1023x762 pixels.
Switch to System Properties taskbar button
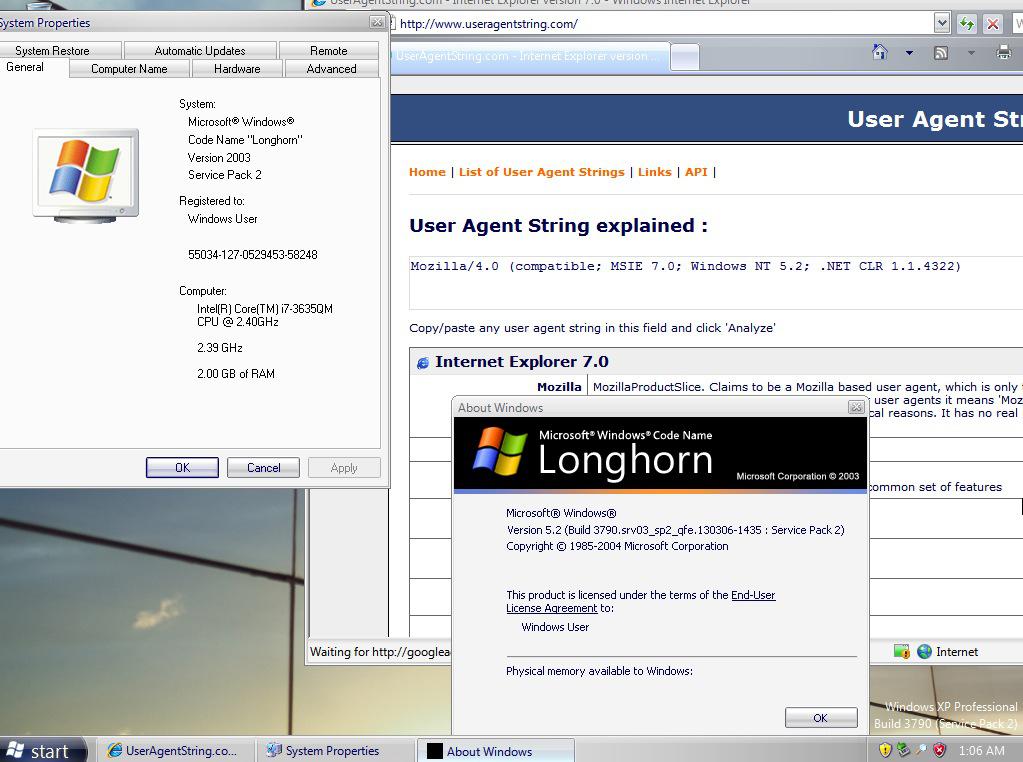336,751
